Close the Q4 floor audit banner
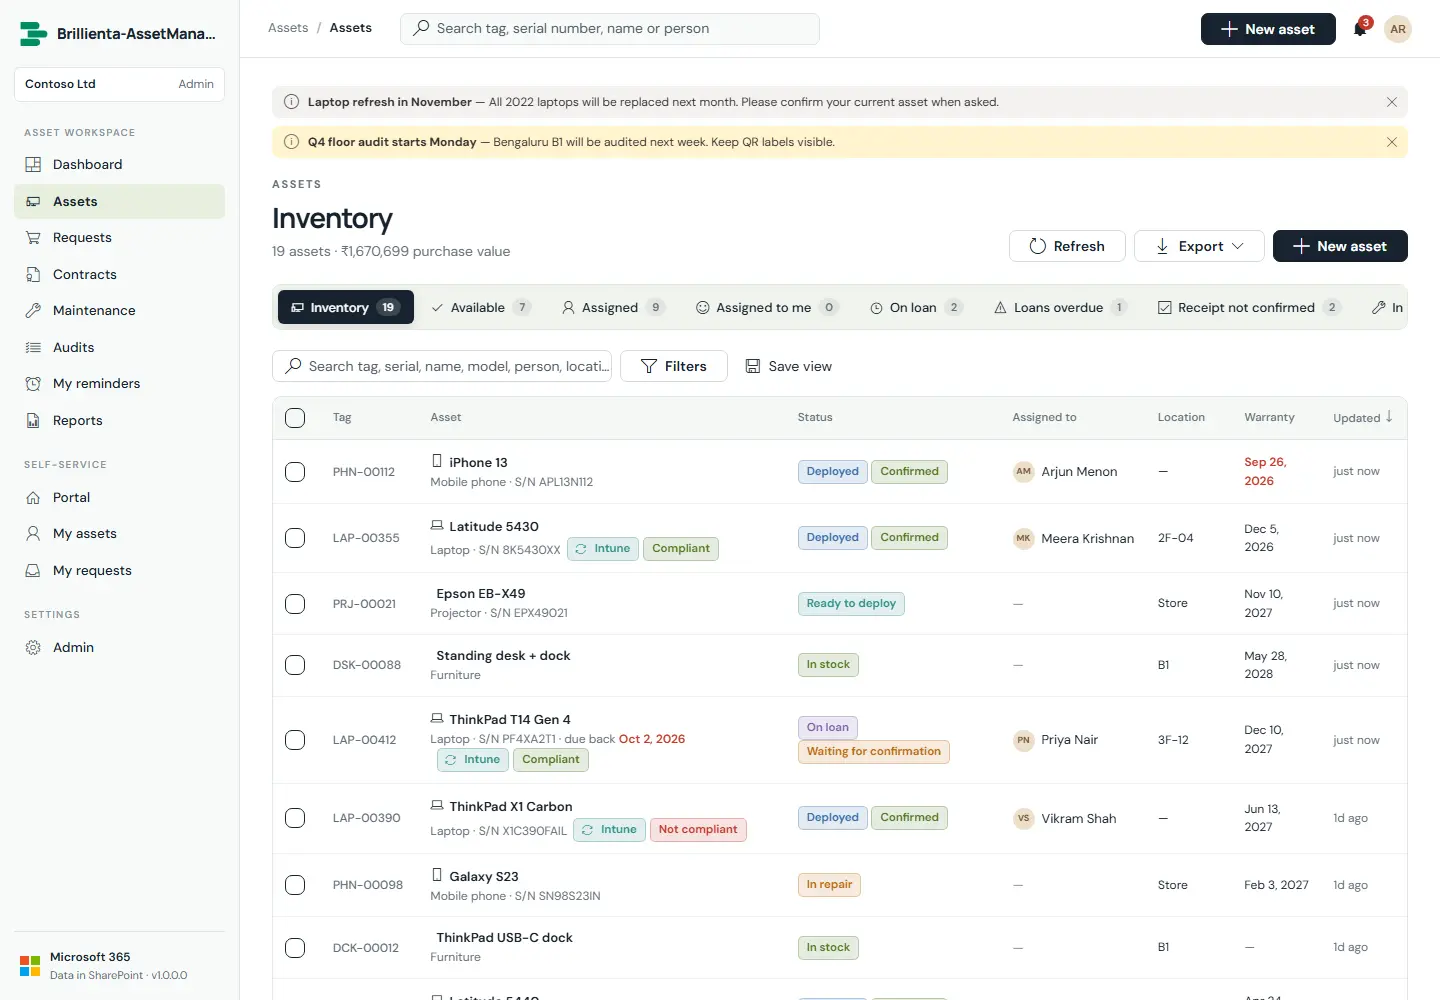The height and width of the screenshot is (1000, 1440). [1391, 142]
